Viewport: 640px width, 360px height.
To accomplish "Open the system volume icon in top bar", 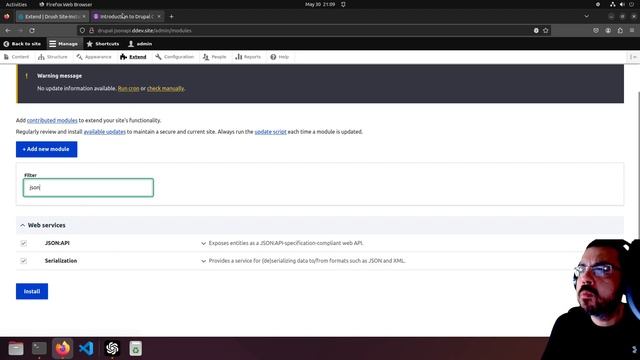I will point(622,4).
